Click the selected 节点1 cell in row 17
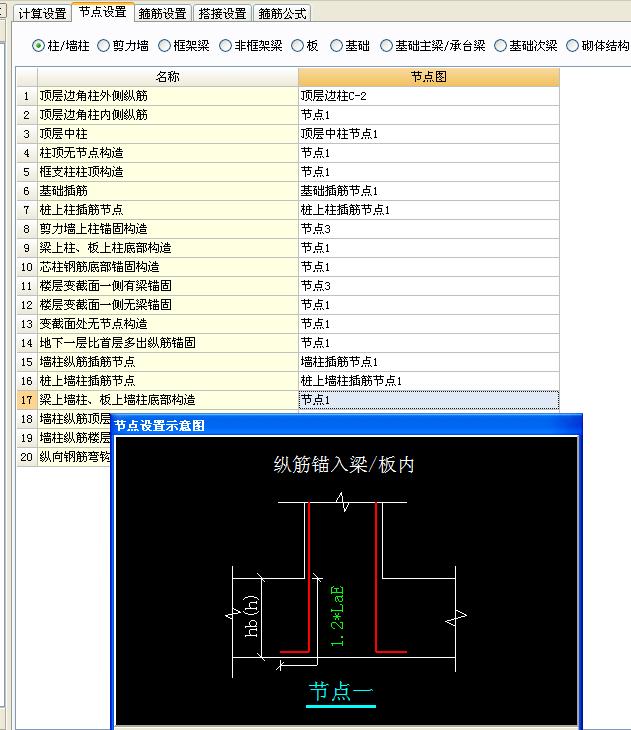This screenshot has width=631, height=730. [429, 400]
